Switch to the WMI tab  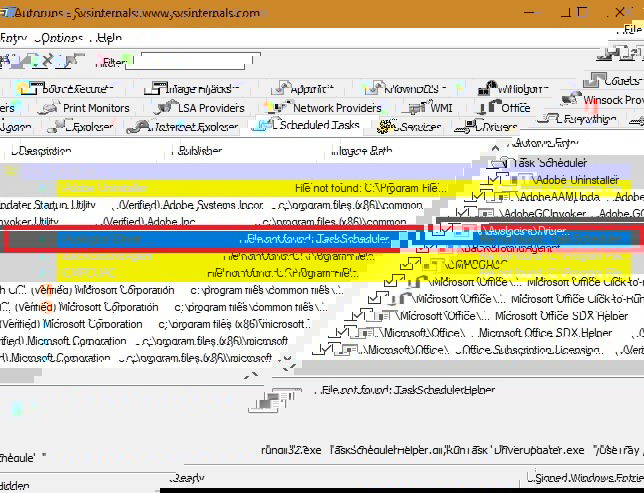click(x=430, y=108)
